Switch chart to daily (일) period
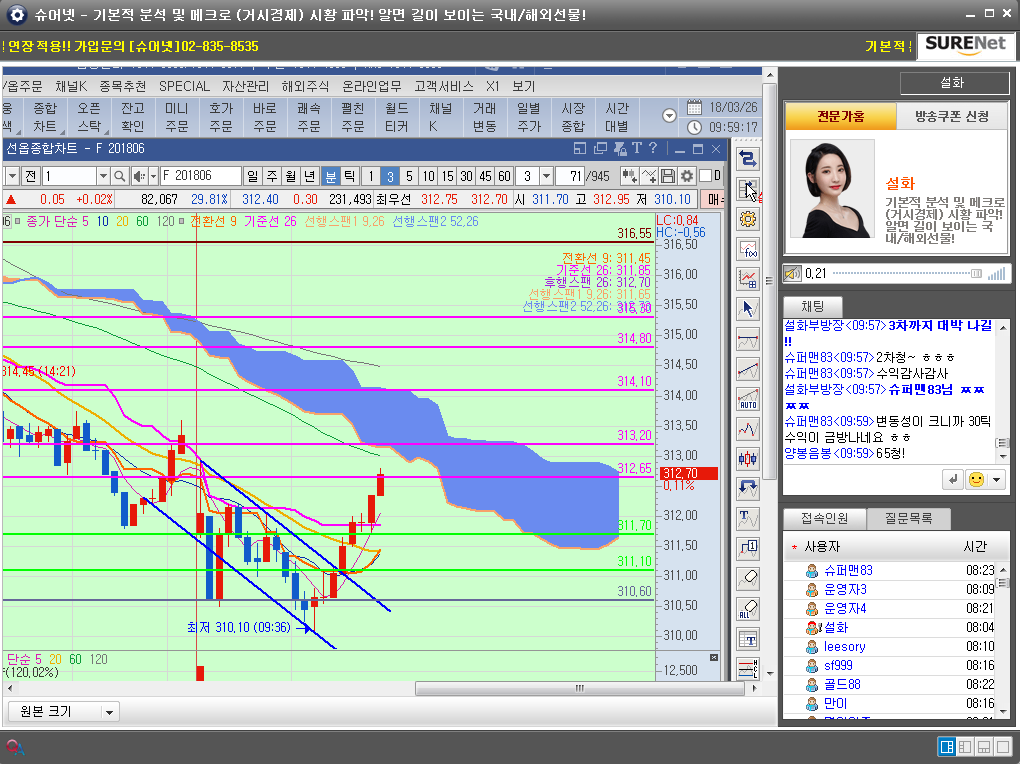The height and width of the screenshot is (764, 1020). [252, 176]
